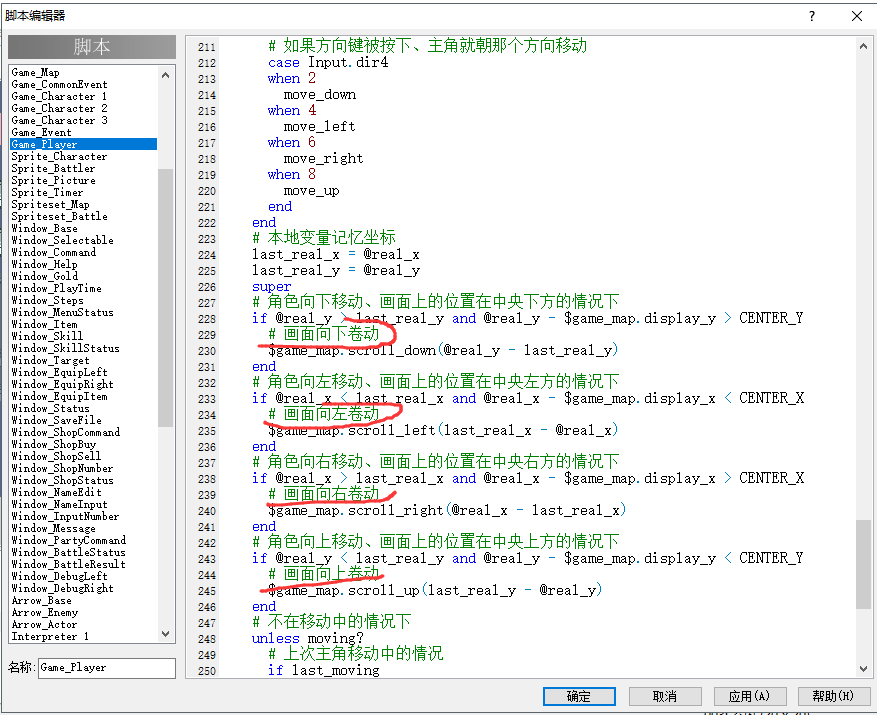Click the script list scroll down arrow
Screen dimensions: 877x715
click(165, 634)
